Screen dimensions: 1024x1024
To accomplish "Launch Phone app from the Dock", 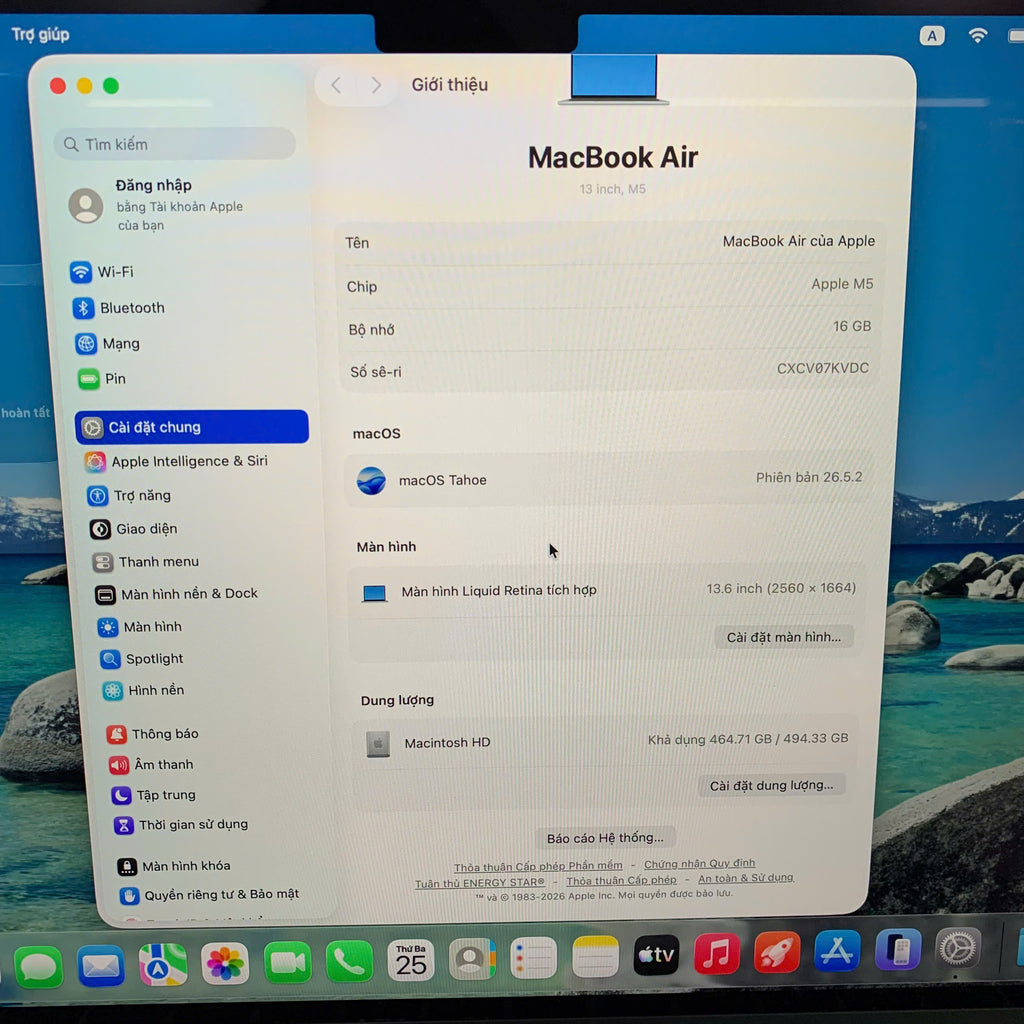I will 349,960.
